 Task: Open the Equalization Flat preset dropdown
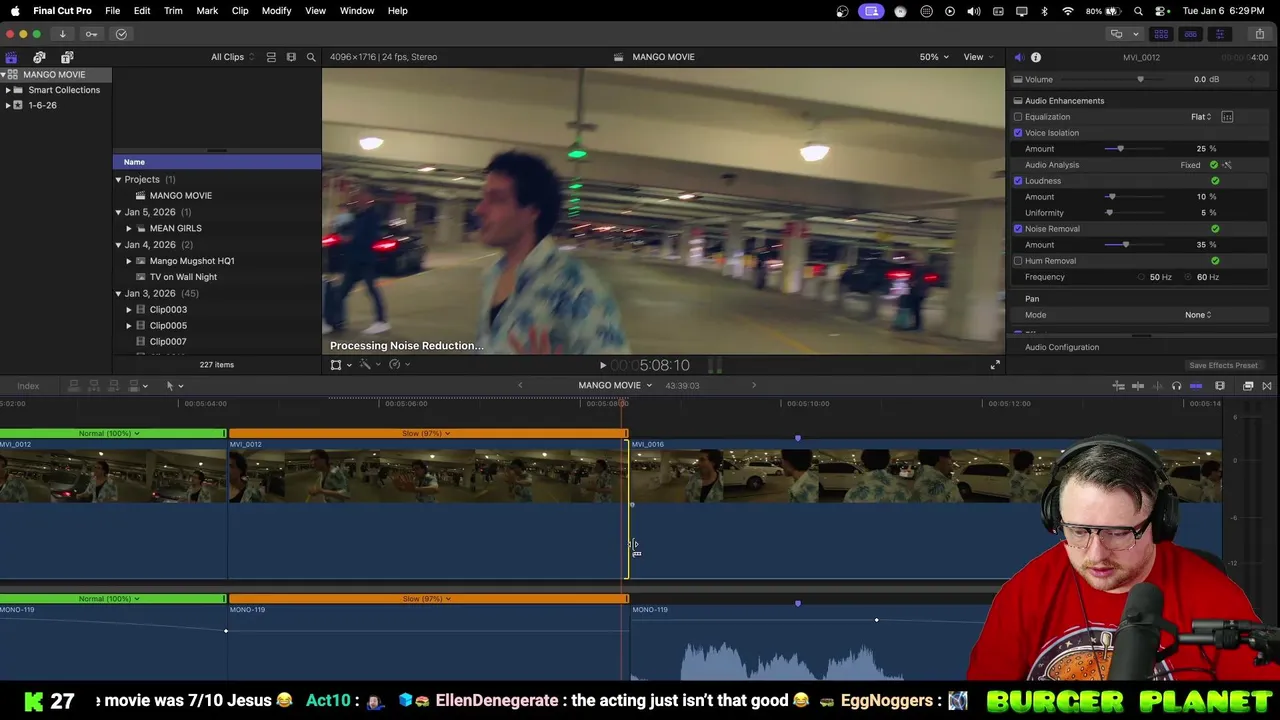coord(1201,117)
